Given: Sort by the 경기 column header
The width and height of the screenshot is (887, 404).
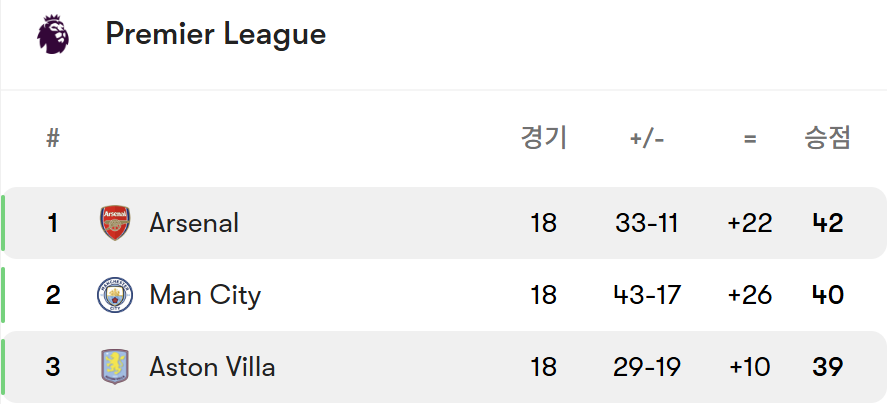Looking at the screenshot, I should click(x=544, y=138).
